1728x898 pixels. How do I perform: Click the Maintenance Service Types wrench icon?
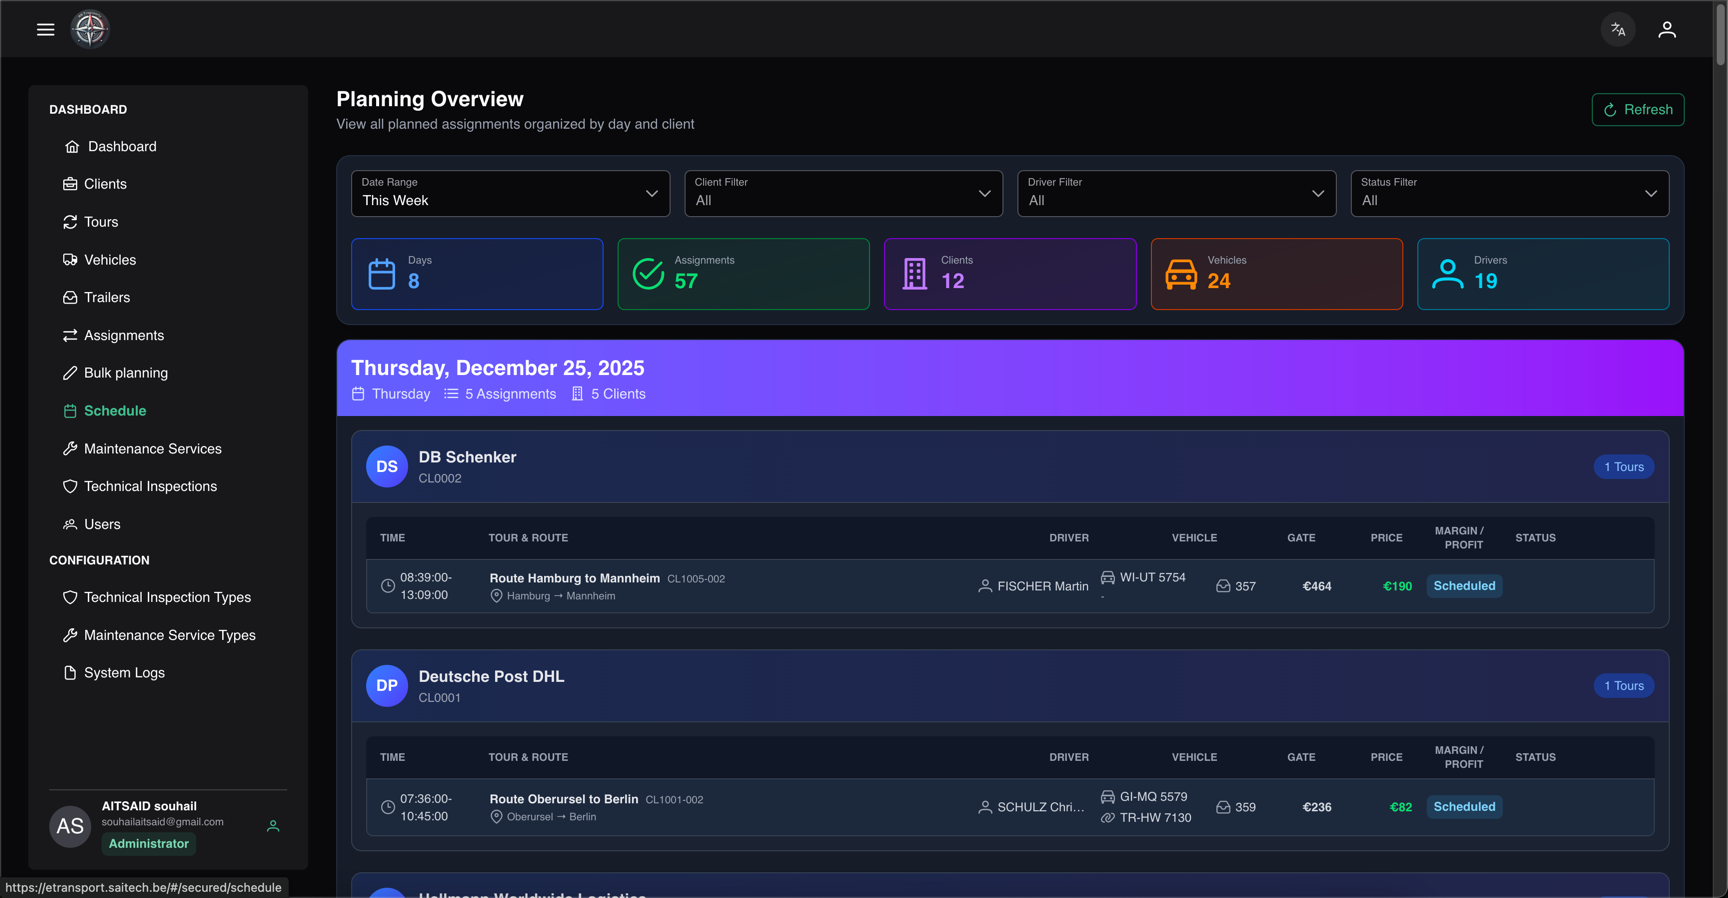click(x=70, y=635)
